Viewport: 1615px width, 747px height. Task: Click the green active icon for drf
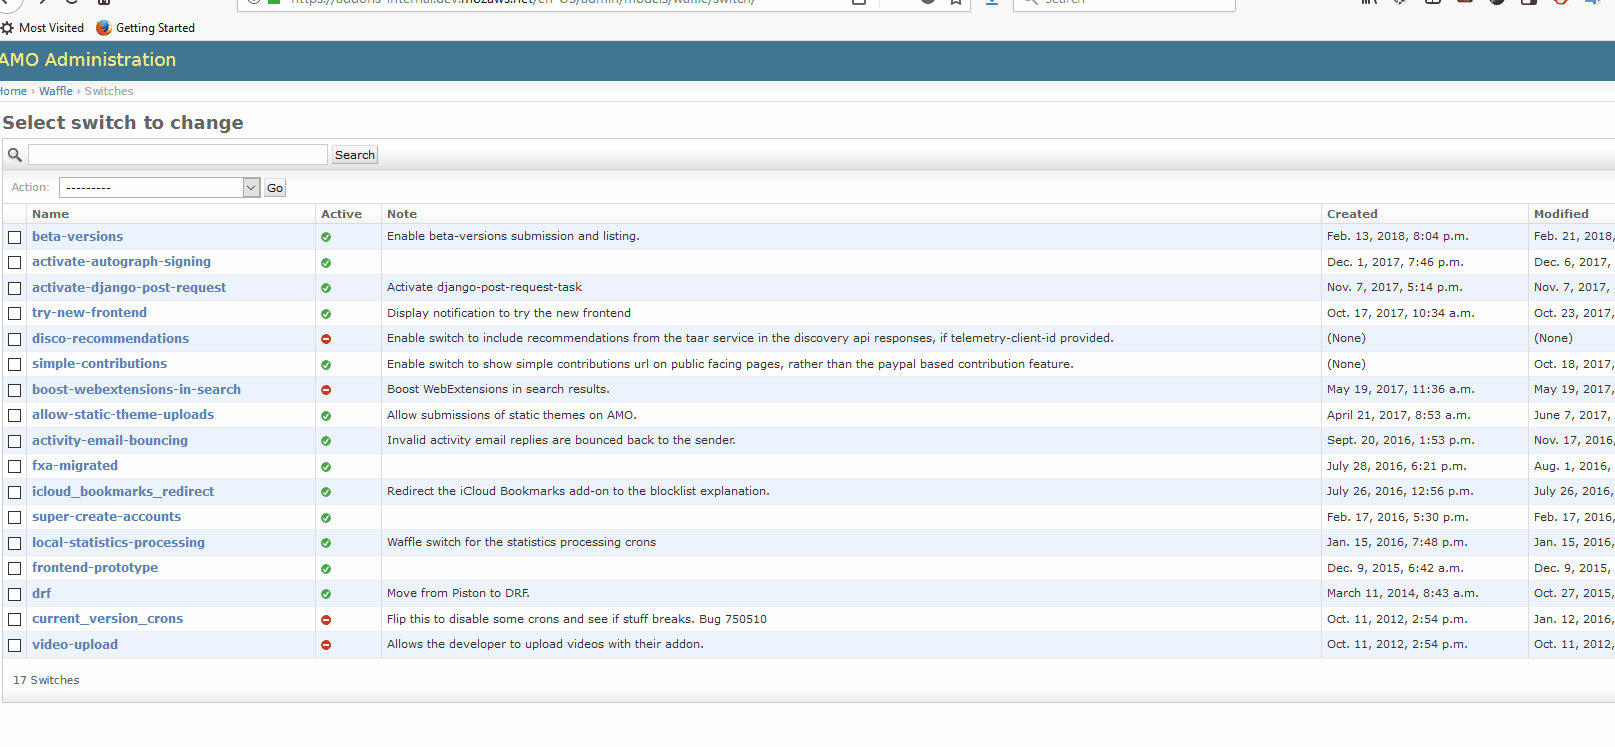[x=326, y=594]
